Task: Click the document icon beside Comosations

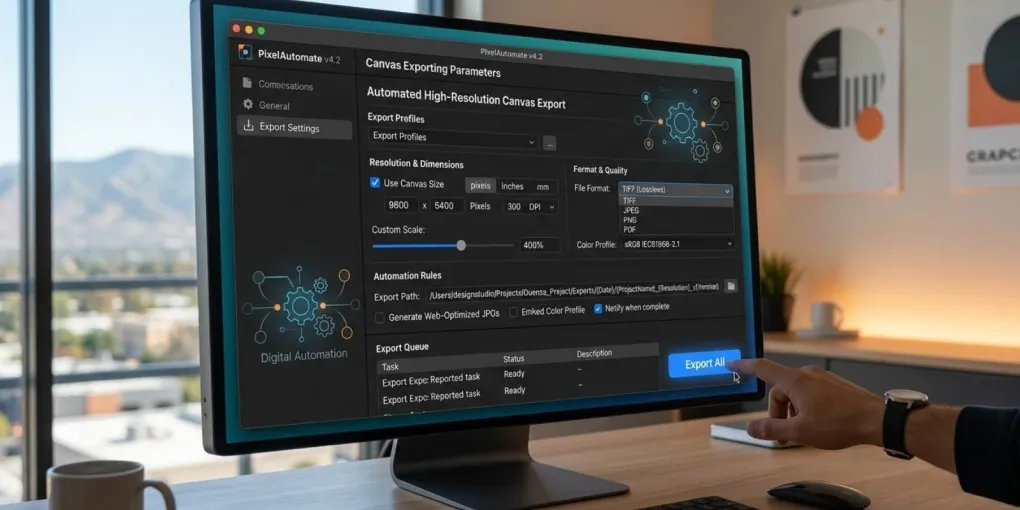Action: pos(247,83)
